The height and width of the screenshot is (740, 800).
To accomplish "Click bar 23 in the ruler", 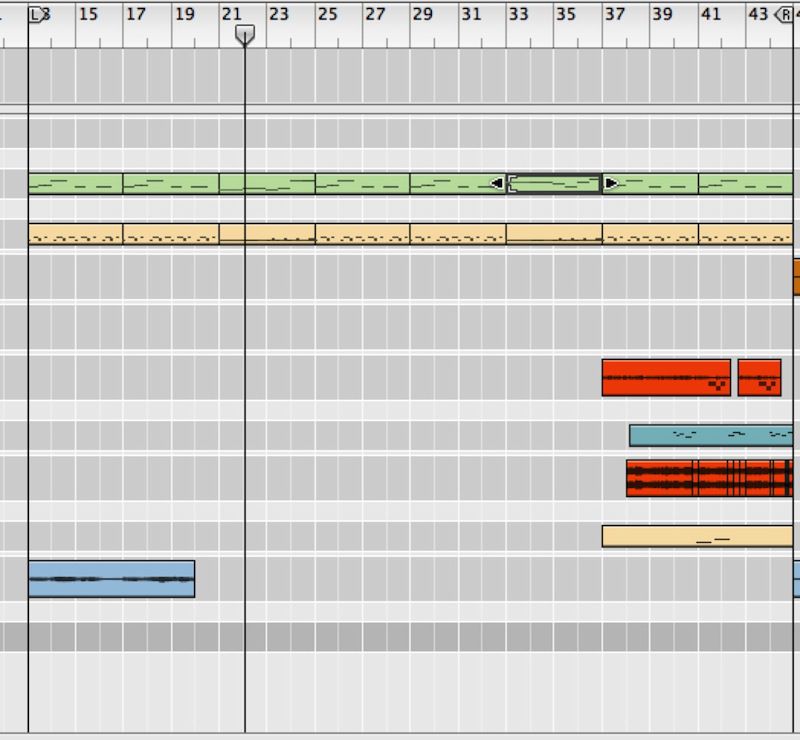I will click(279, 14).
